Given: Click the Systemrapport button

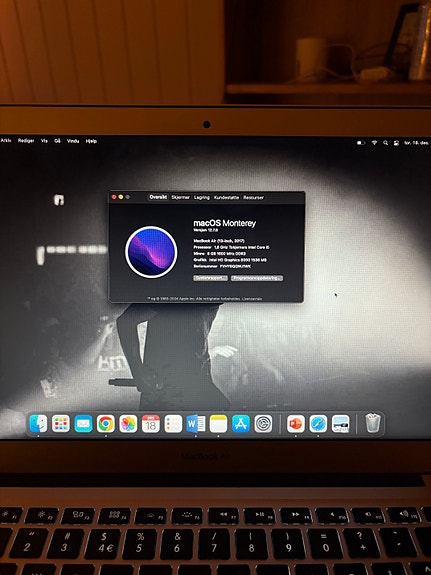Looking at the screenshot, I should [x=211, y=278].
